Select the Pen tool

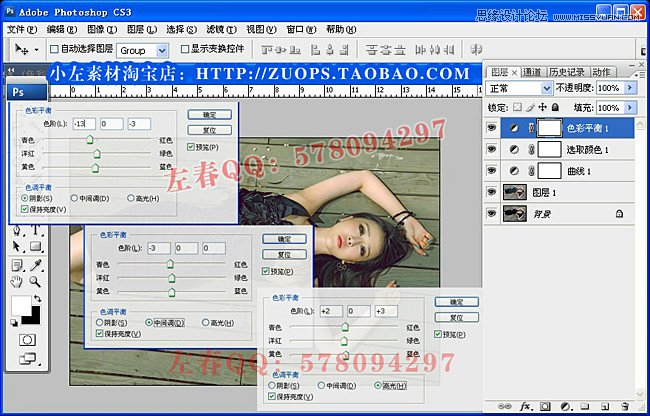click(17, 230)
